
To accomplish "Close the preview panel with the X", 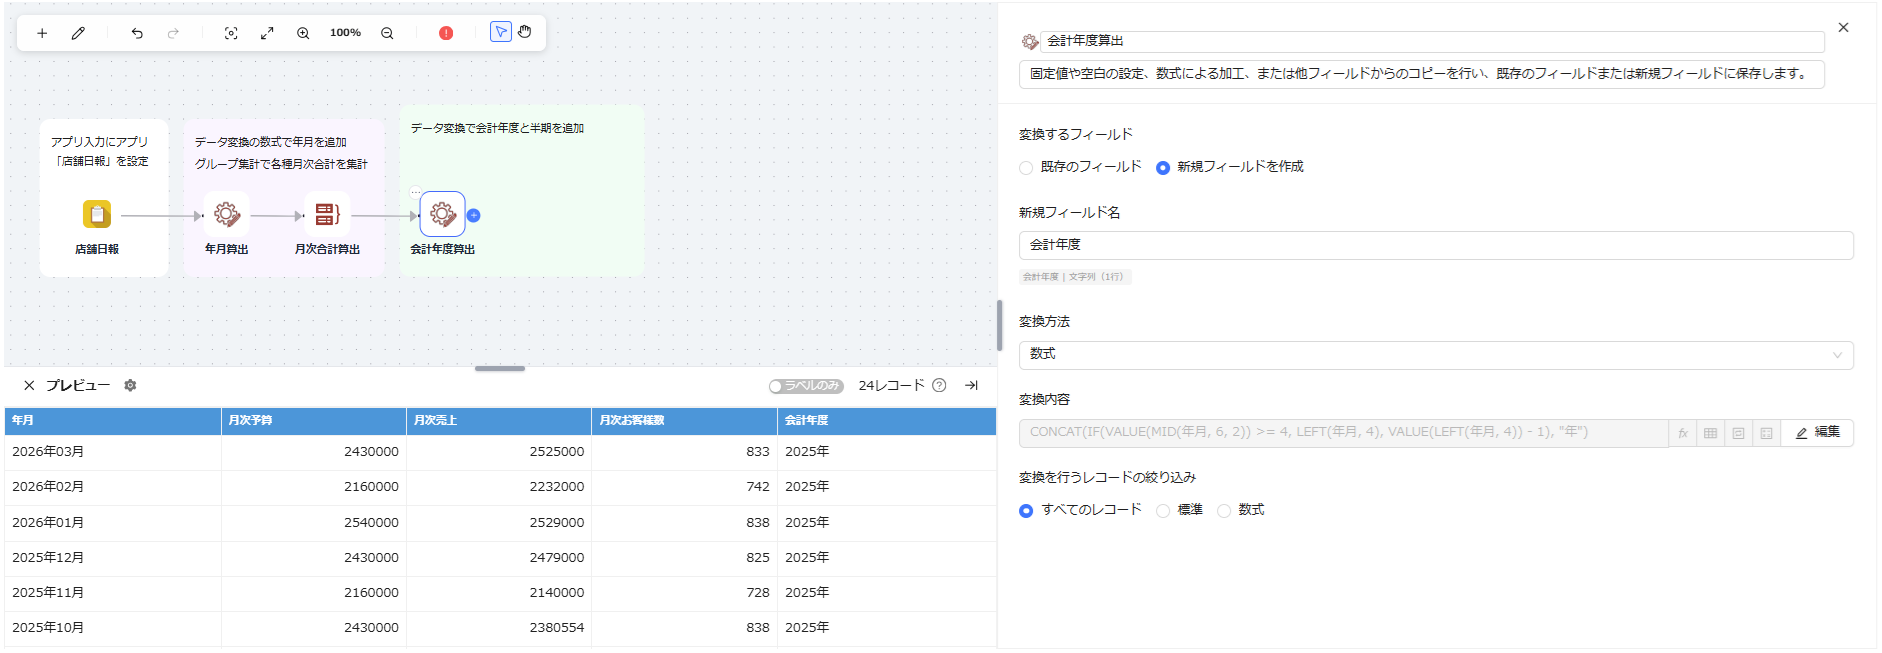I will pyautogui.click(x=29, y=385).
